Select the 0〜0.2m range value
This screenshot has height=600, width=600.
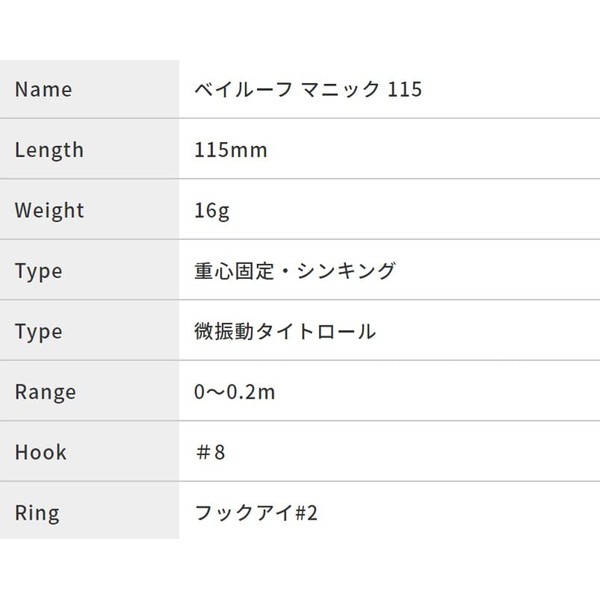pyautogui.click(x=235, y=391)
